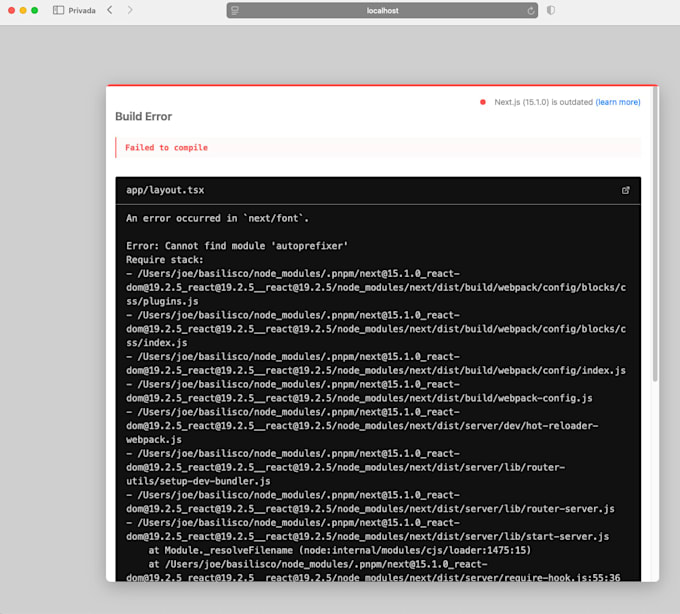Click the Module._resolveFilename stack line
This screenshot has height=614, width=680.
tap(340, 550)
